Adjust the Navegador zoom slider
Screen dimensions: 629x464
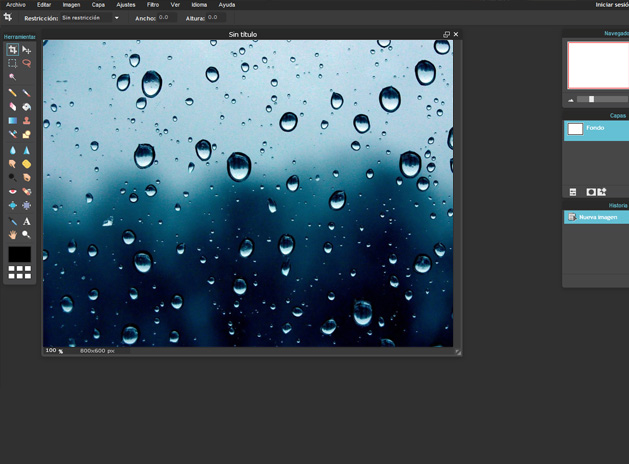[x=591, y=99]
